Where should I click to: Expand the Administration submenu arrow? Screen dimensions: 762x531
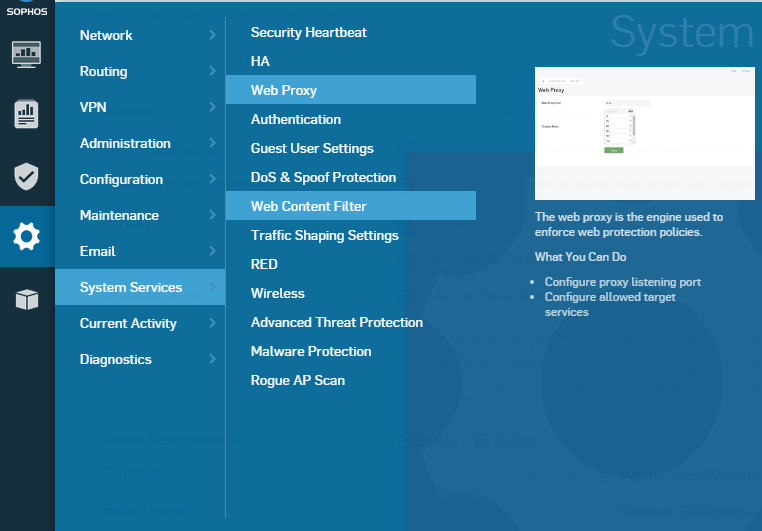[212, 143]
